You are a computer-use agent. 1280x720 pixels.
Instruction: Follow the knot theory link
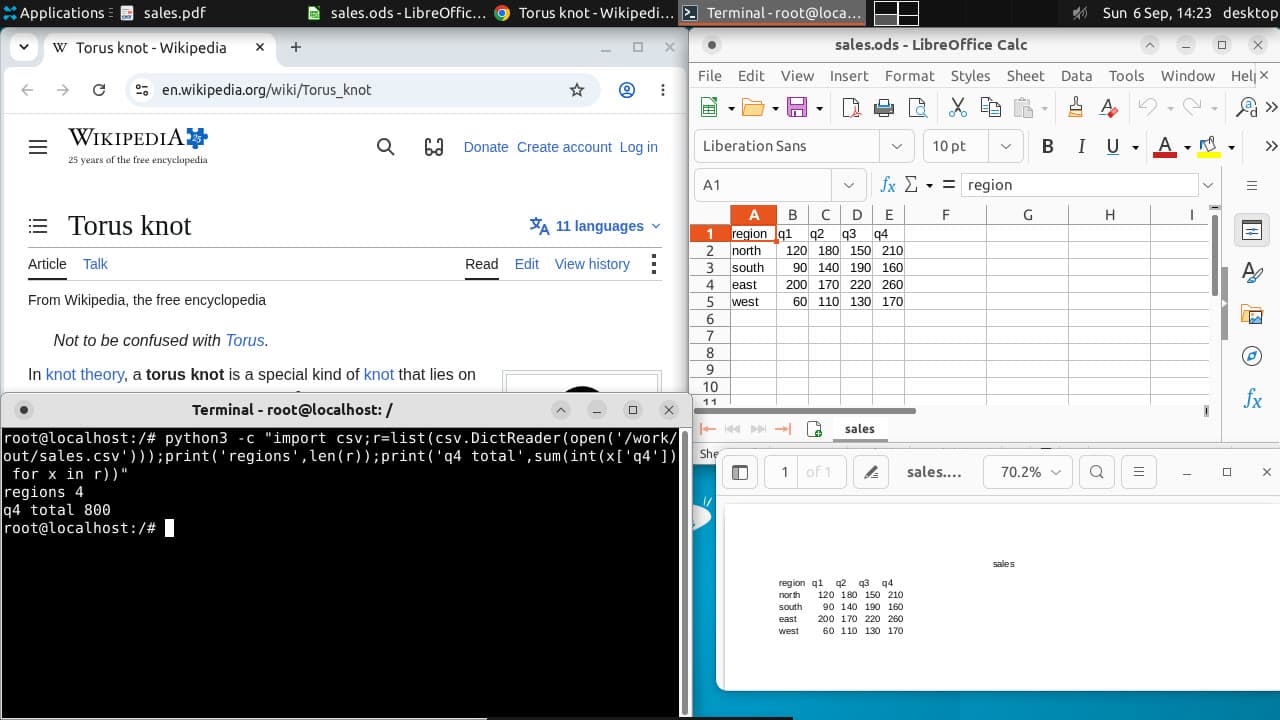tap(85, 375)
